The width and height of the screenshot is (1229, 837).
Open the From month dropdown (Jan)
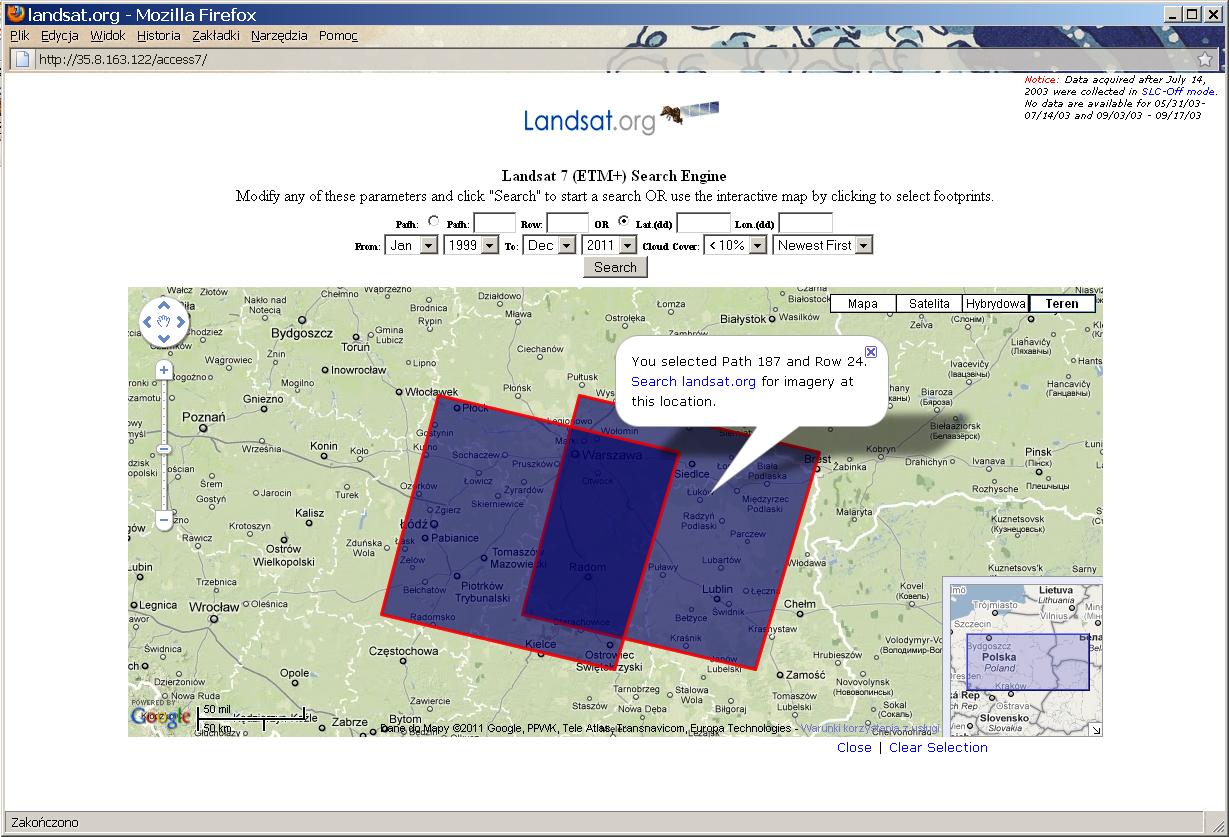[411, 245]
